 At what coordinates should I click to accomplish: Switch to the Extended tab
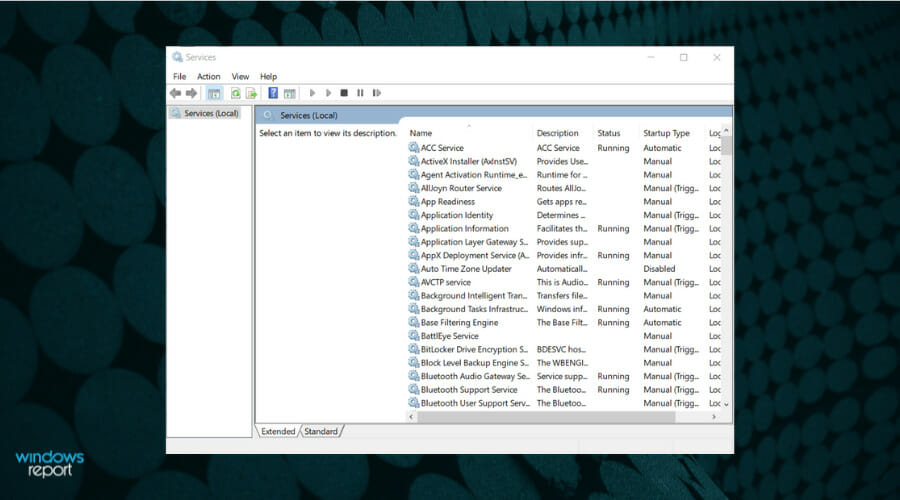[x=278, y=431]
